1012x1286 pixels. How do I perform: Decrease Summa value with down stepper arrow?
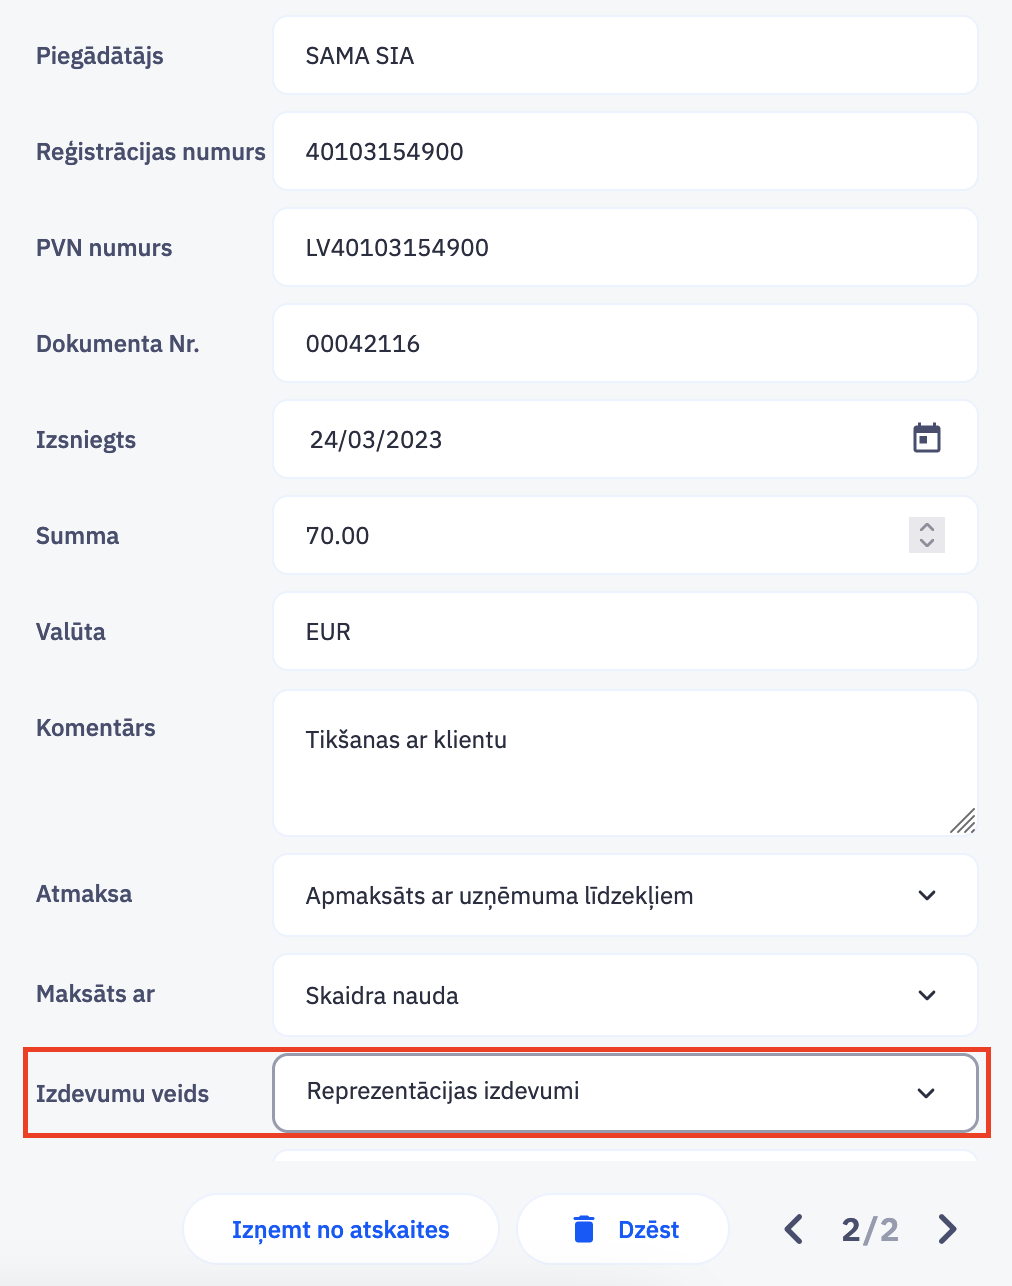click(927, 543)
